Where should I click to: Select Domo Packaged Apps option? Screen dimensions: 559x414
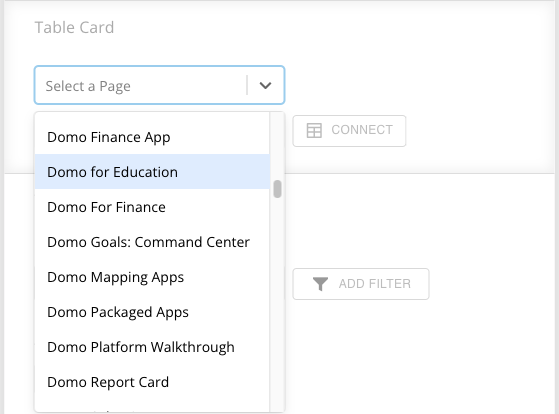(x=152, y=312)
